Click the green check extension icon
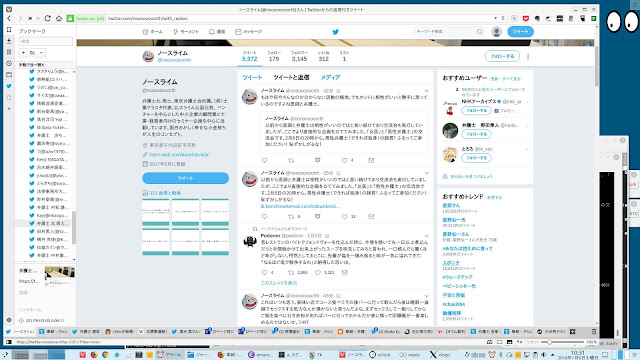640x360 pixels. point(593,18)
